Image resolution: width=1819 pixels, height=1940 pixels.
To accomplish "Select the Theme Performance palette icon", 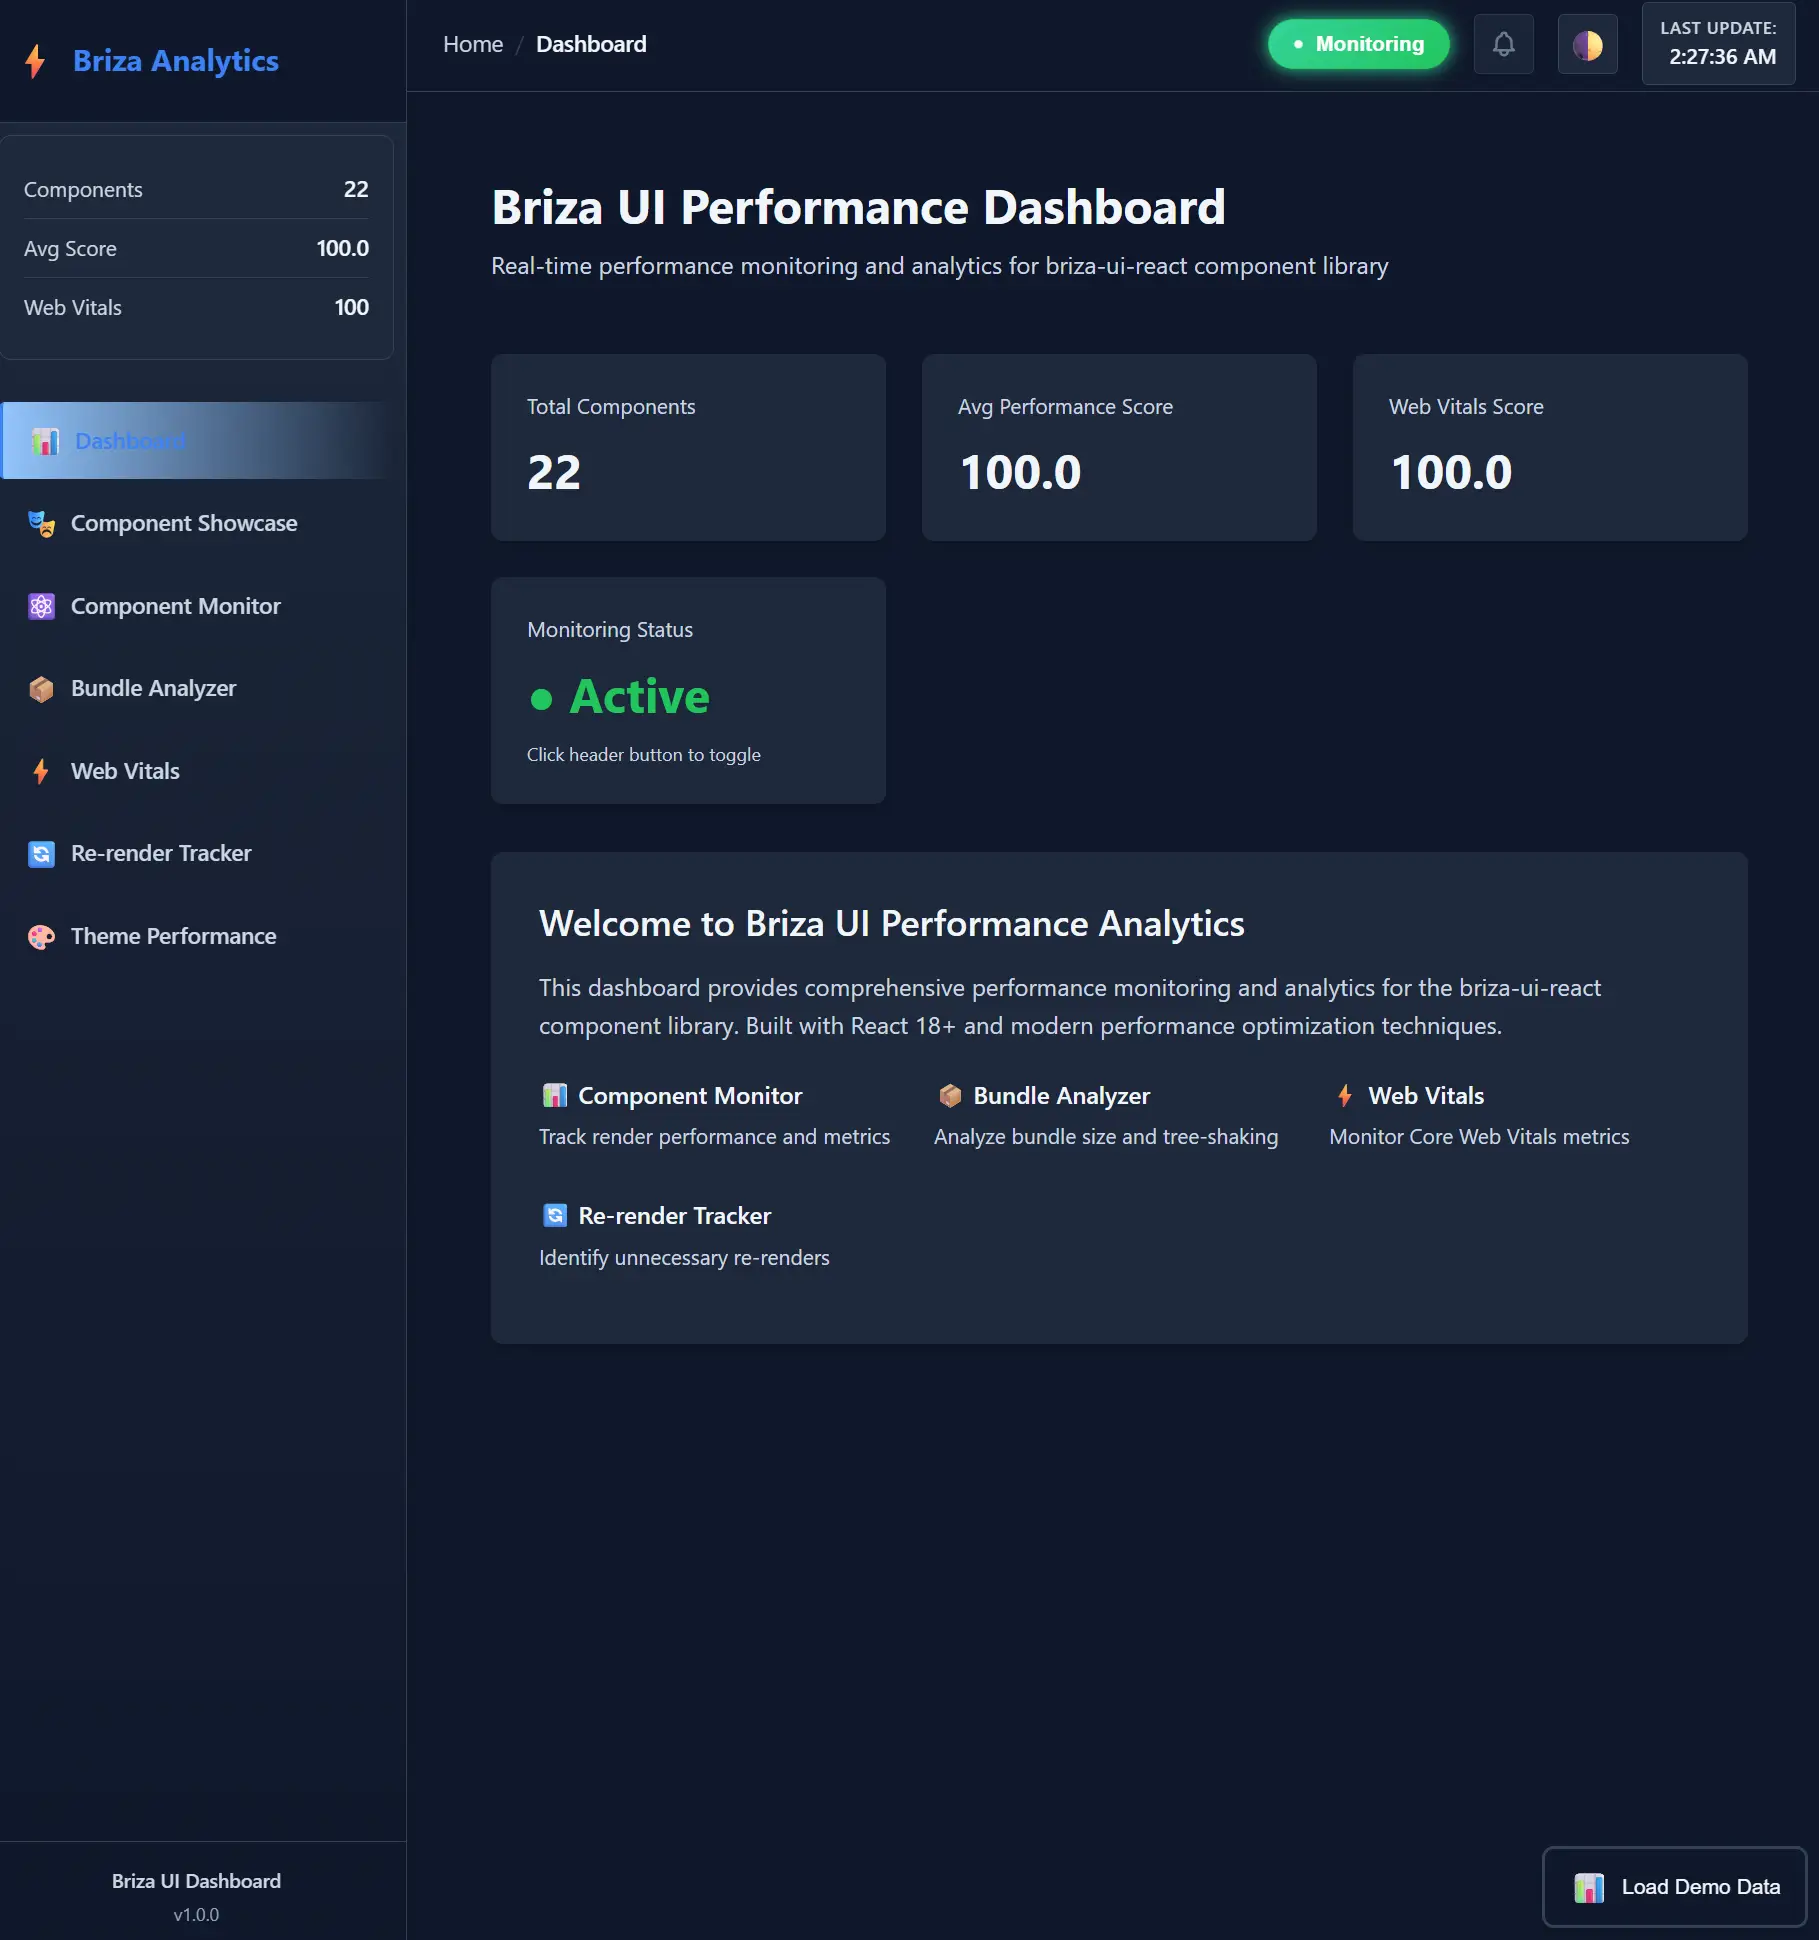I will coord(41,936).
